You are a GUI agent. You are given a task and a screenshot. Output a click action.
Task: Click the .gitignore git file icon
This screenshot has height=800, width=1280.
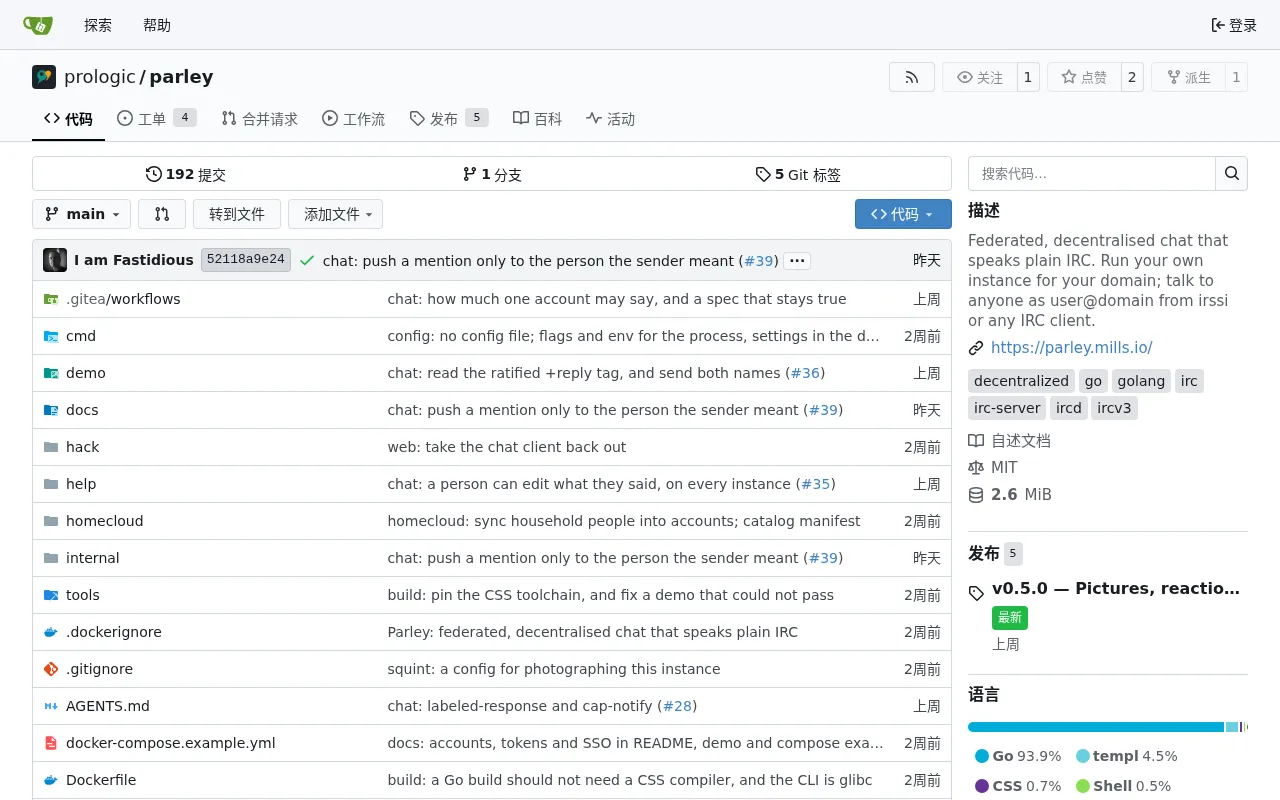[x=51, y=669]
